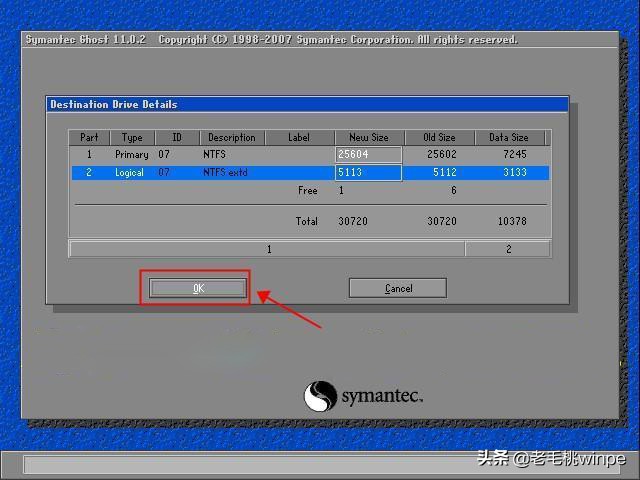Select the Part column header

pos(89,138)
